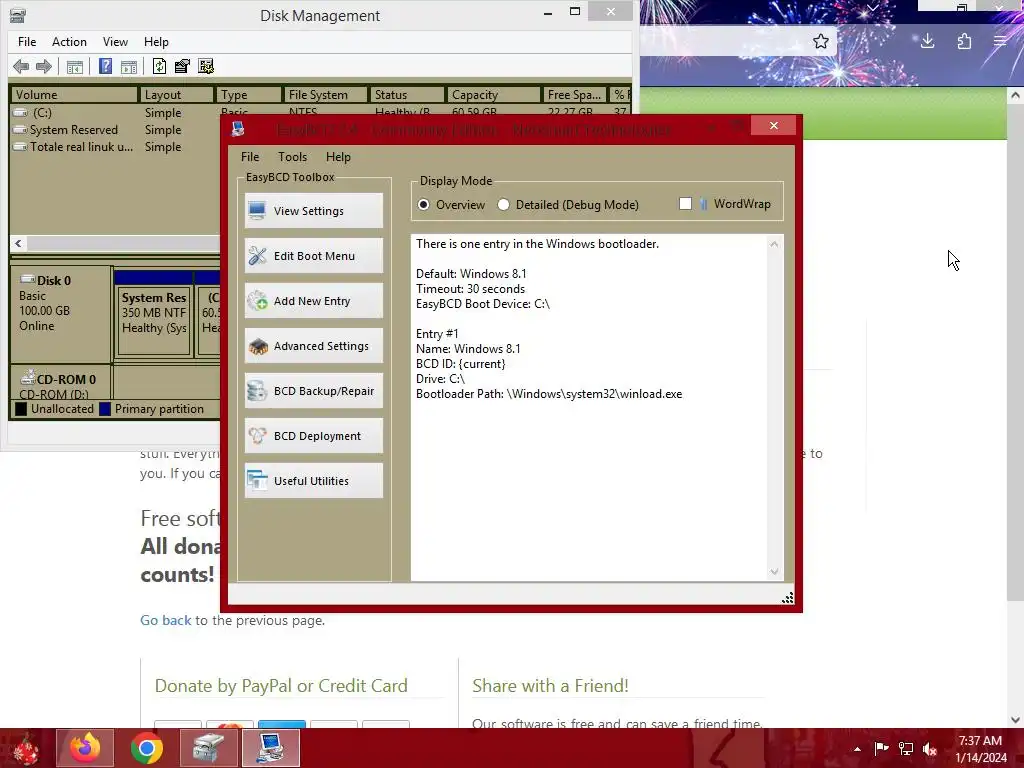The width and height of the screenshot is (1024, 768).
Task: Click the Totale real linuk volume icon
Action: (x=21, y=146)
